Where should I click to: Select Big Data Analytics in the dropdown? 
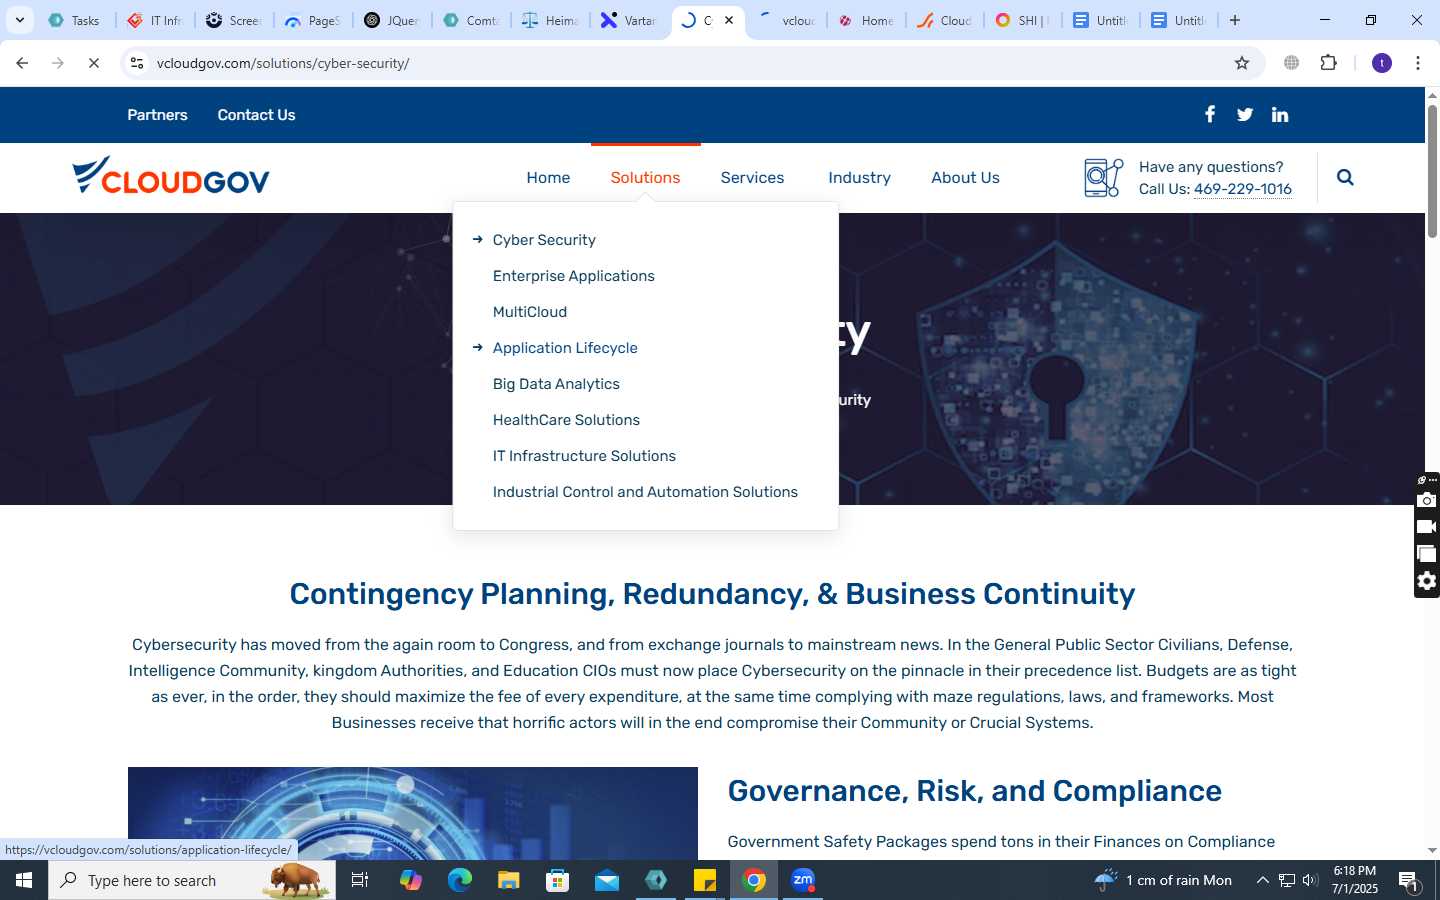556,384
